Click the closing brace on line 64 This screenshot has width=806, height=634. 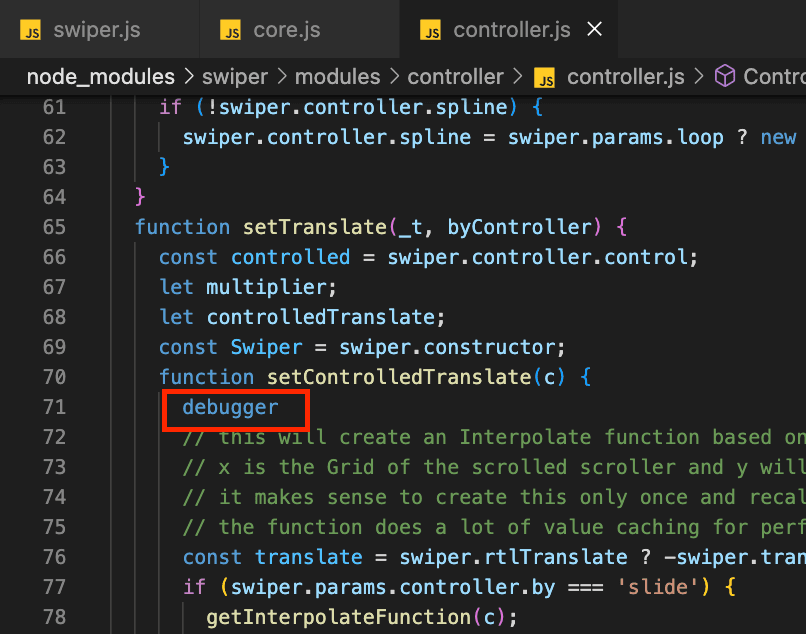click(x=140, y=197)
